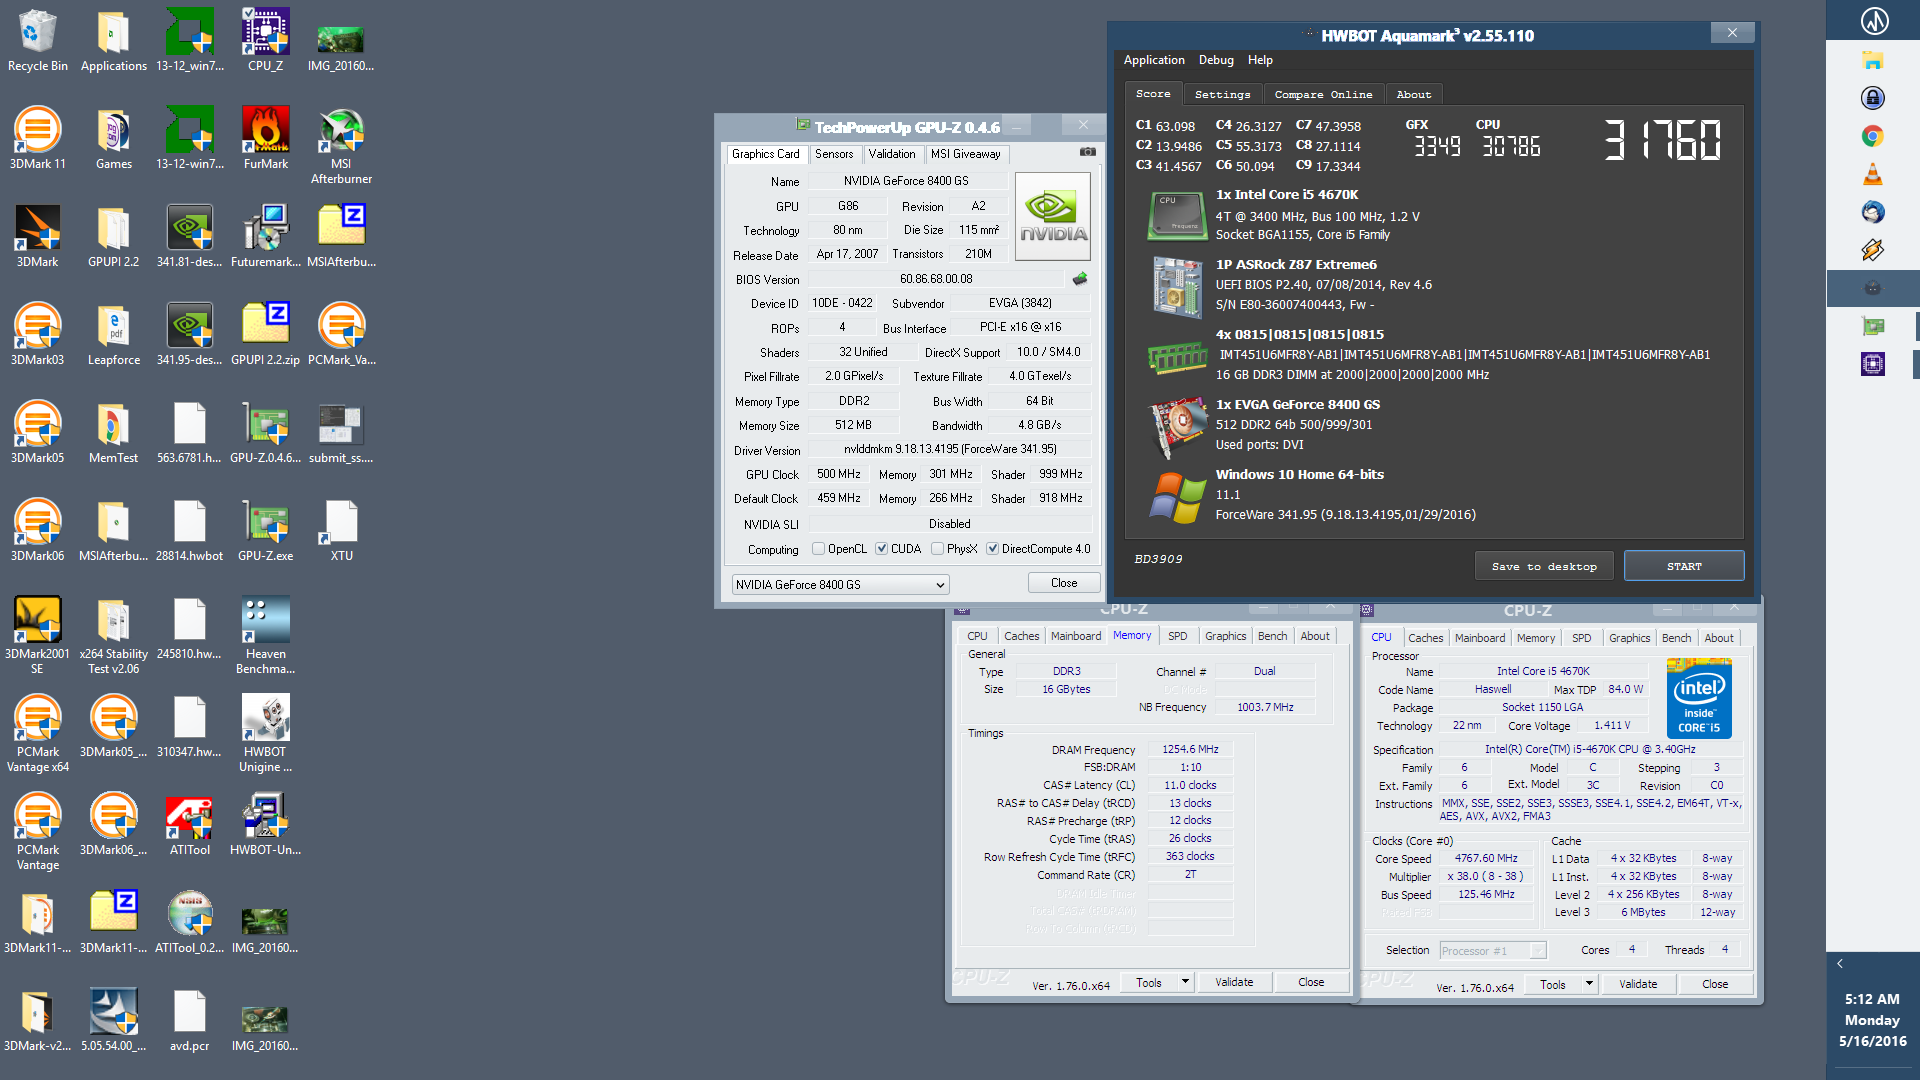
Task: Switch to Mainboard tab in right CPU-Z
Action: tap(1479, 638)
